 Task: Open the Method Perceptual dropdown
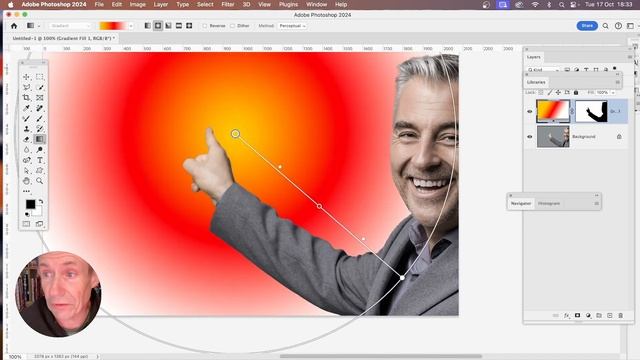click(x=293, y=26)
